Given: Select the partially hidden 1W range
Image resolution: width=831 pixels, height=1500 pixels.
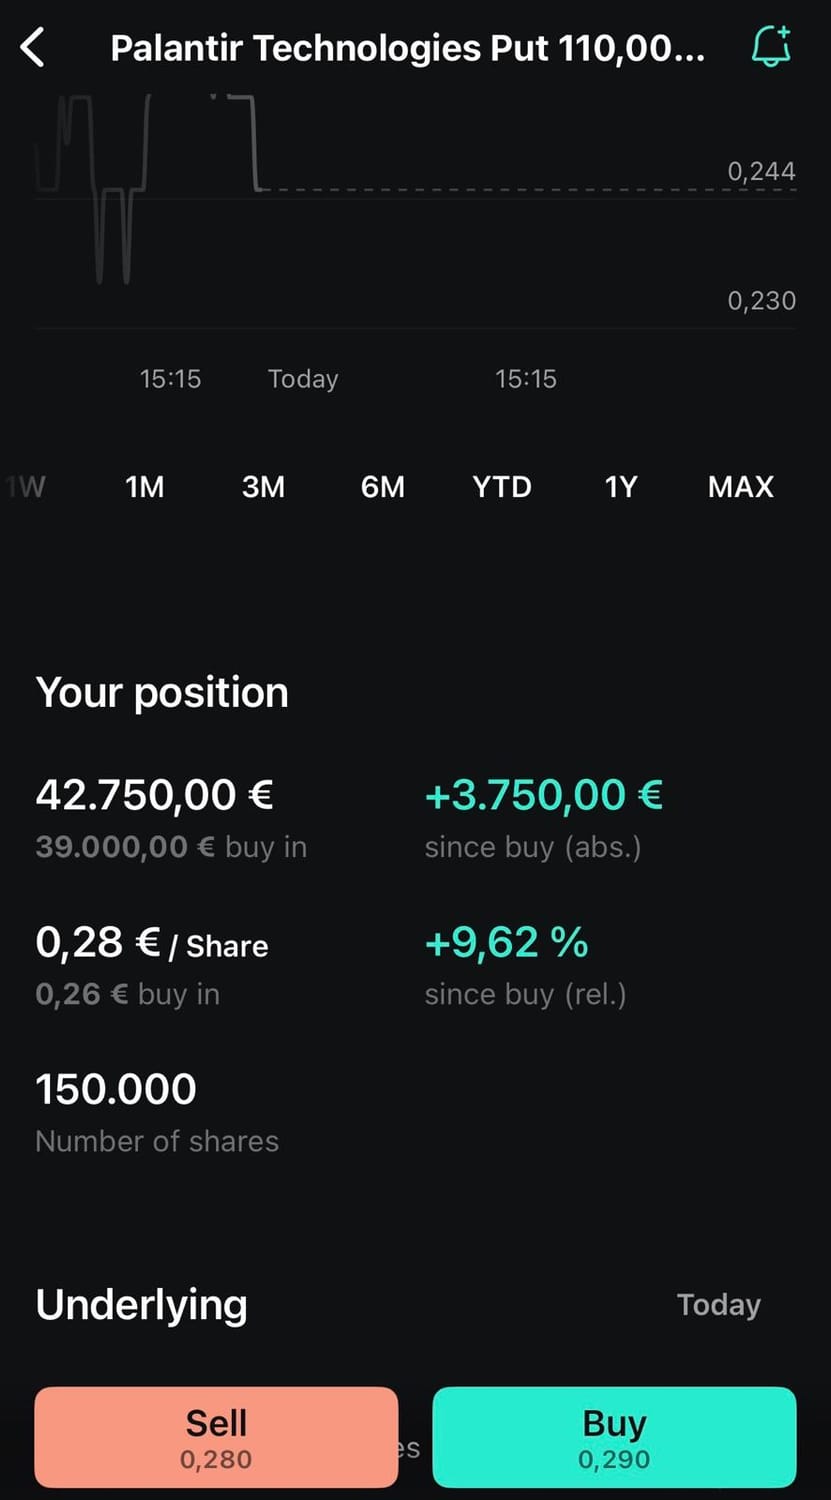Looking at the screenshot, I should point(26,487).
